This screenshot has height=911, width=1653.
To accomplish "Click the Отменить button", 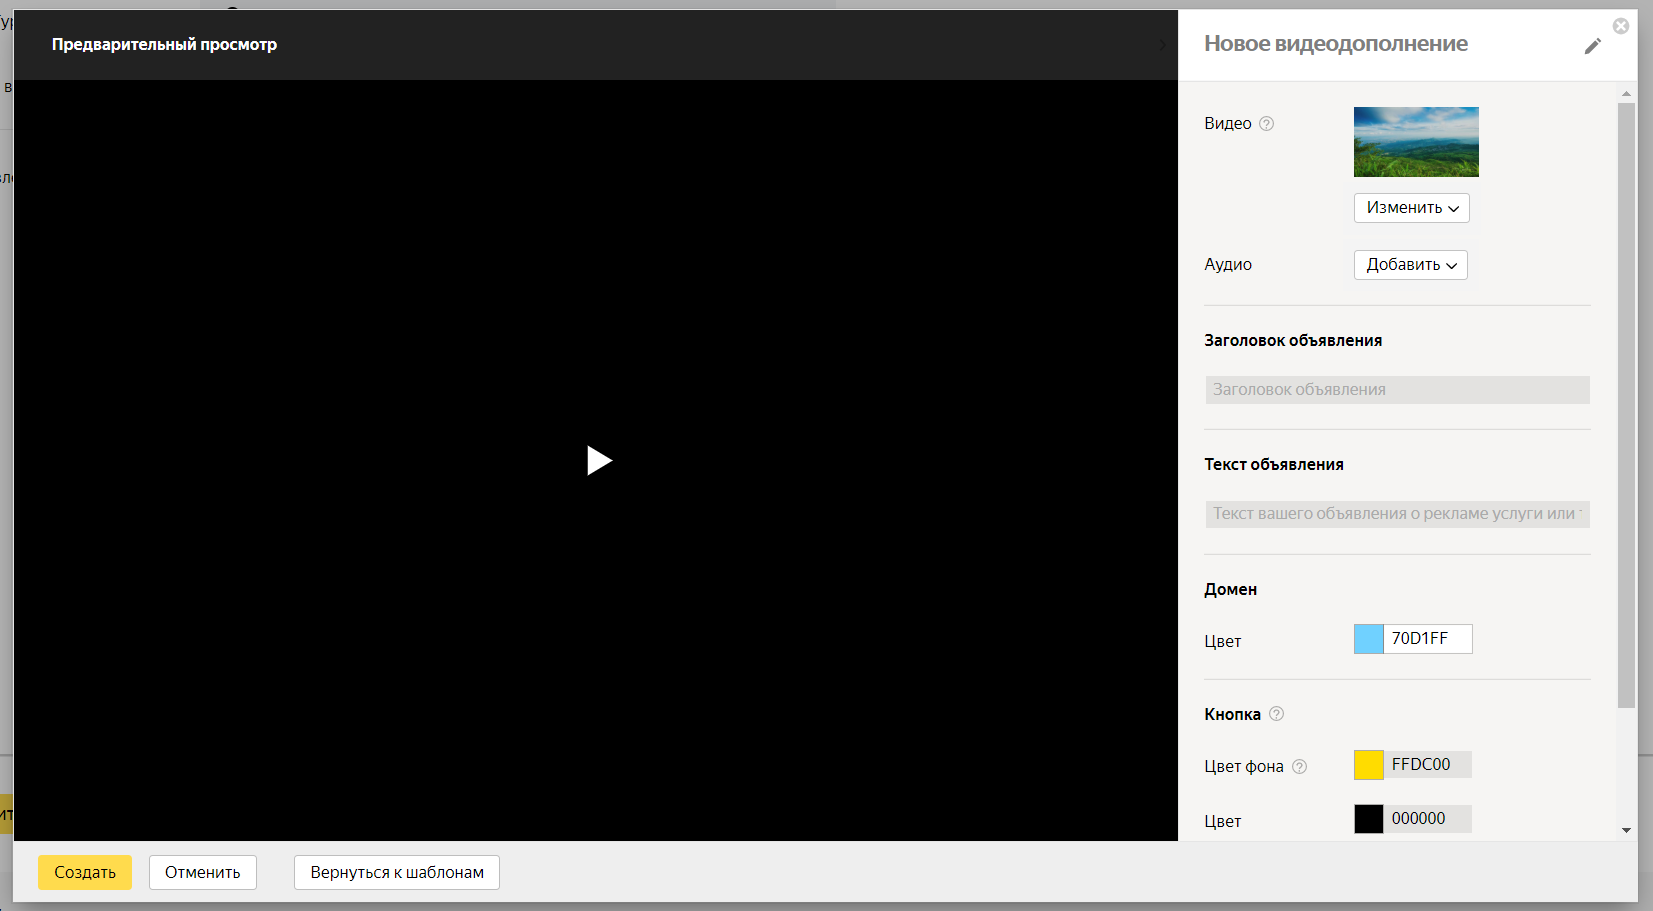I will point(202,872).
